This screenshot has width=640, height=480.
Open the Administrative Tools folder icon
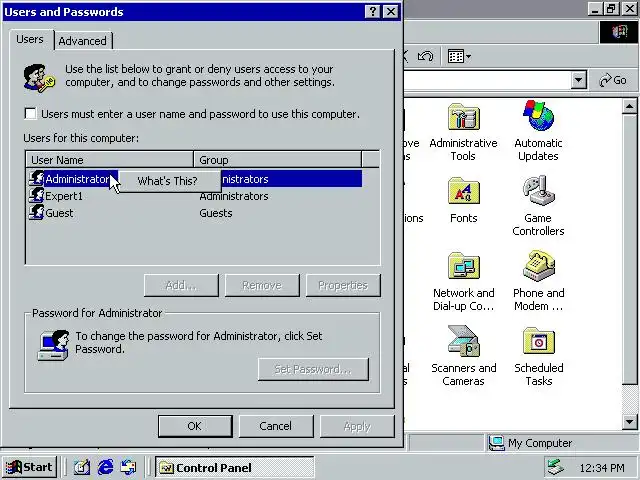(464, 117)
